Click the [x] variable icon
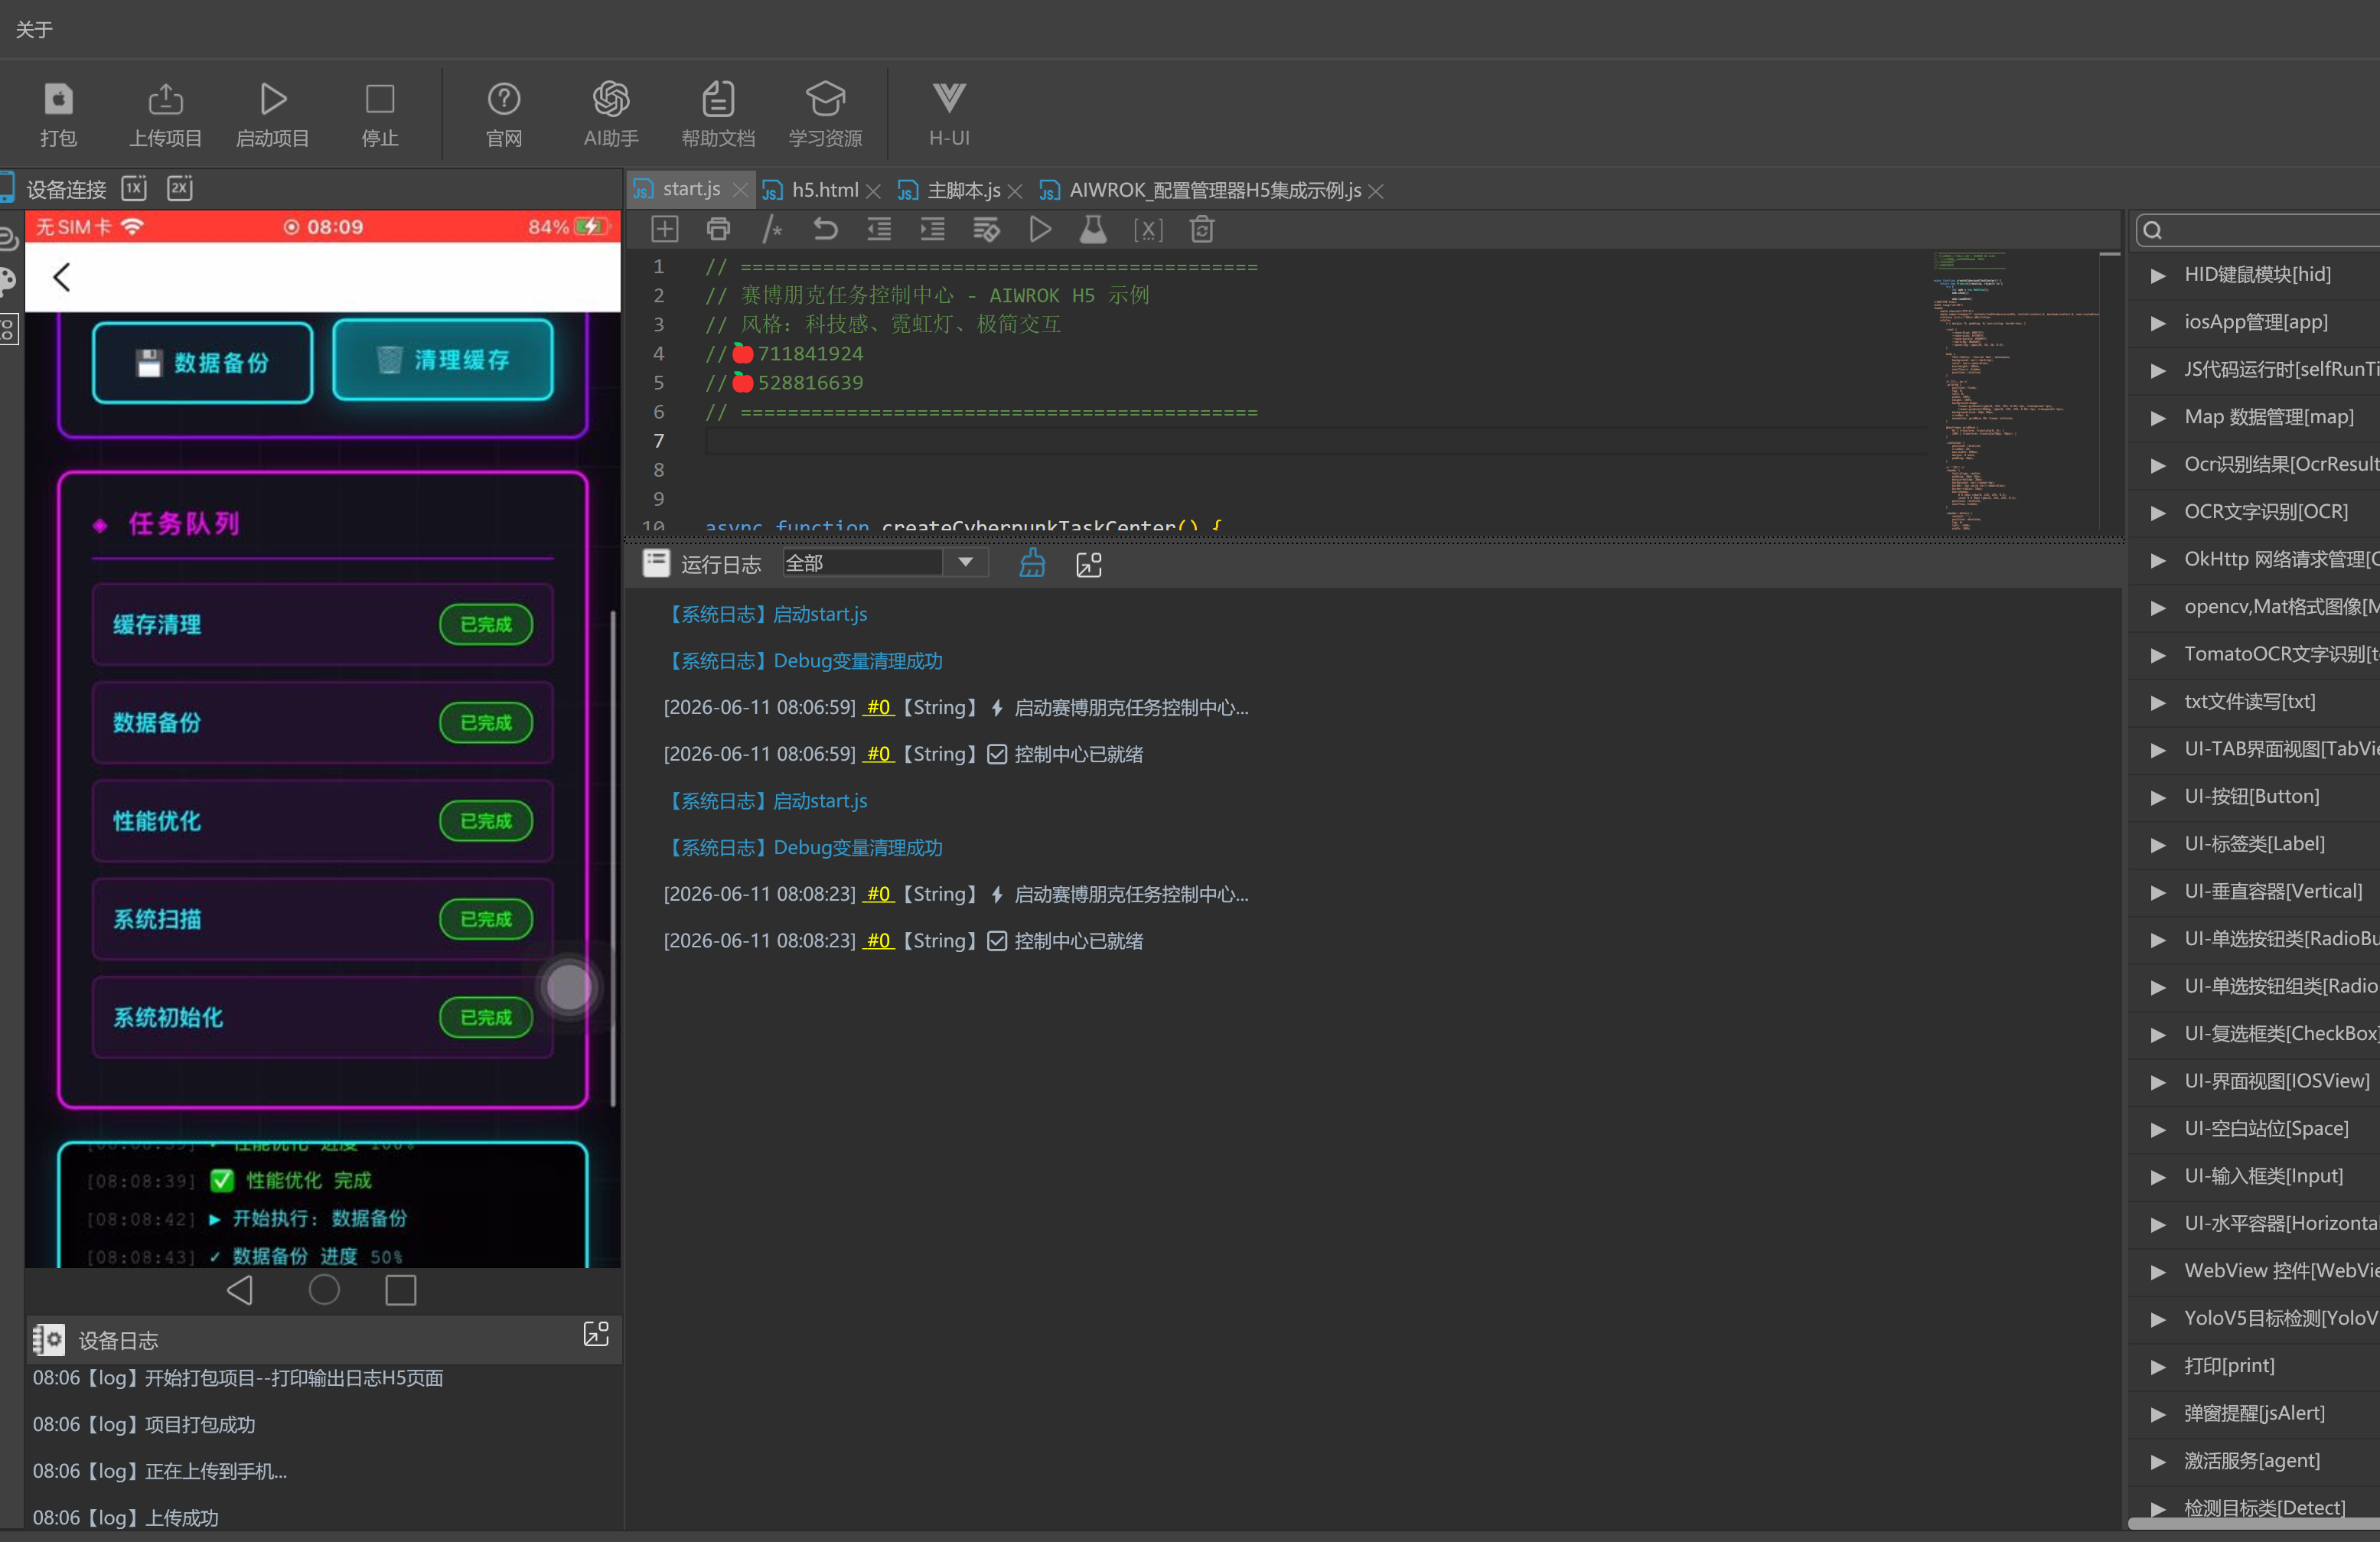2380x1542 pixels. (1148, 230)
